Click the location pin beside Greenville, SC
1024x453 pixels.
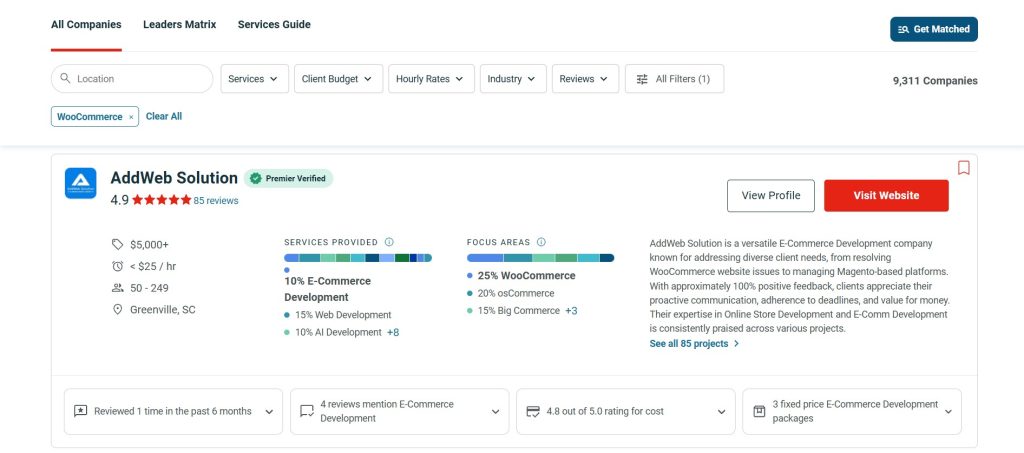[x=118, y=309]
